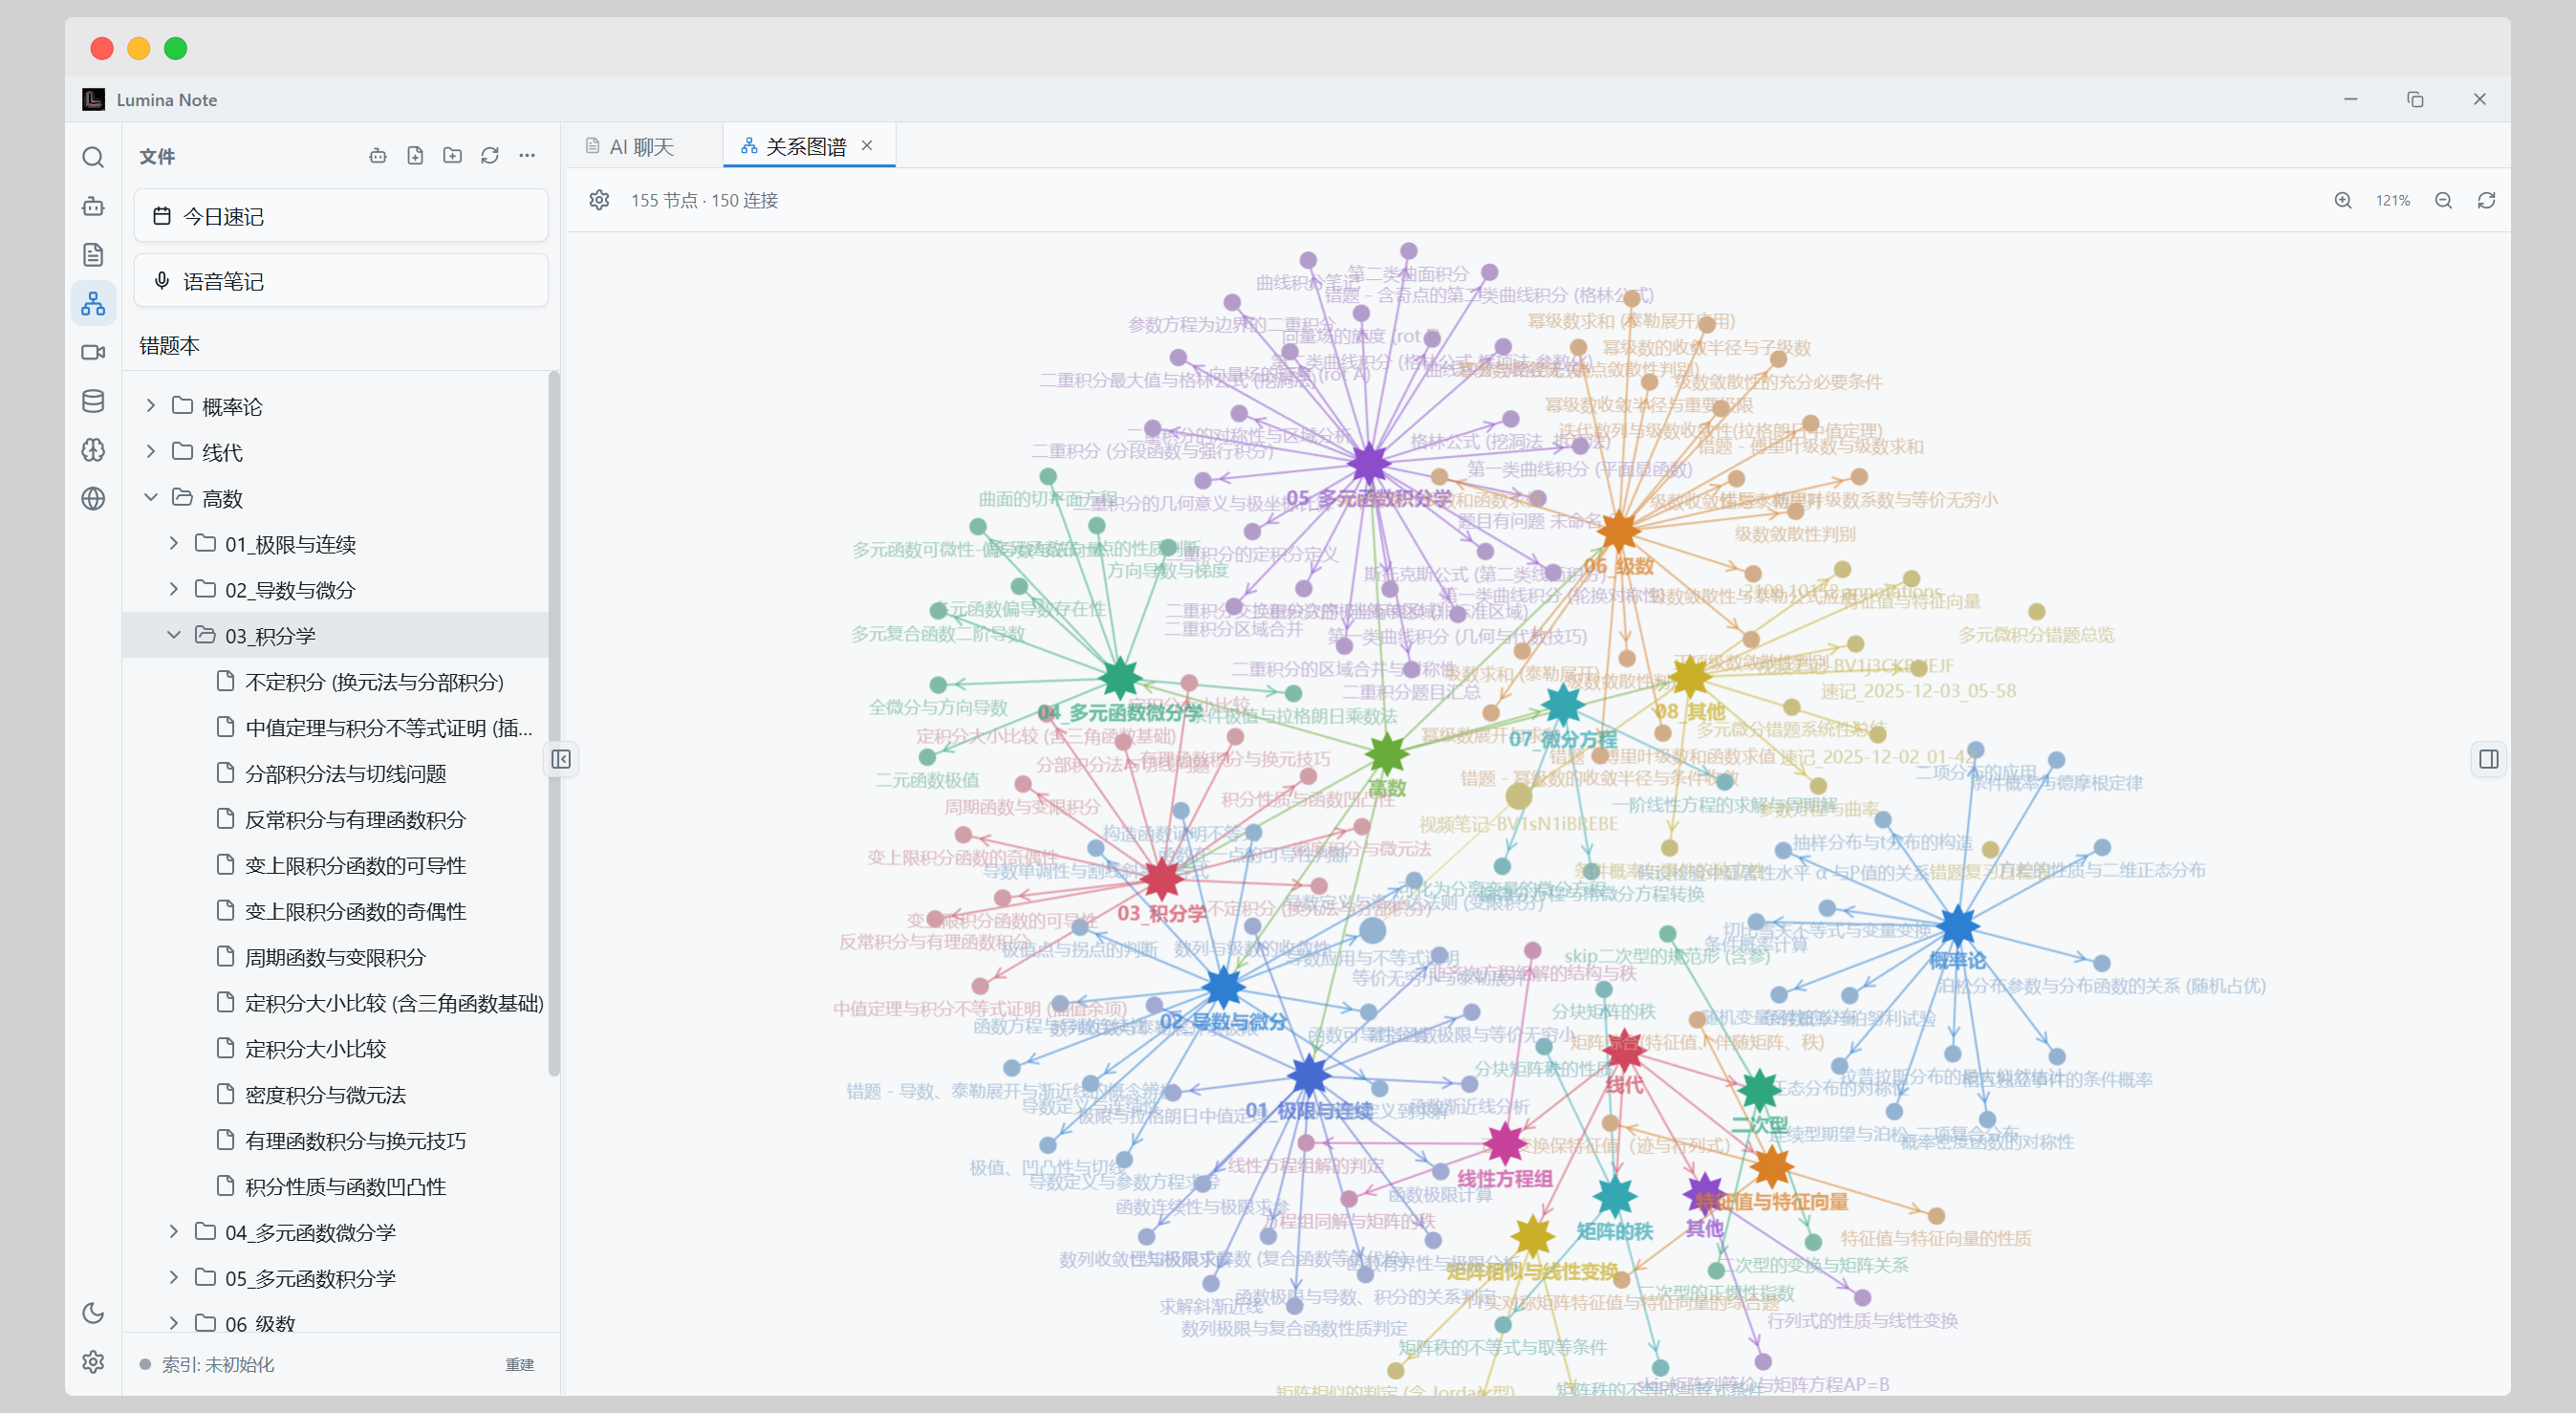2576x1413 pixels.
Task: Select the knowledge graph icon in the sidebar
Action: click(93, 303)
